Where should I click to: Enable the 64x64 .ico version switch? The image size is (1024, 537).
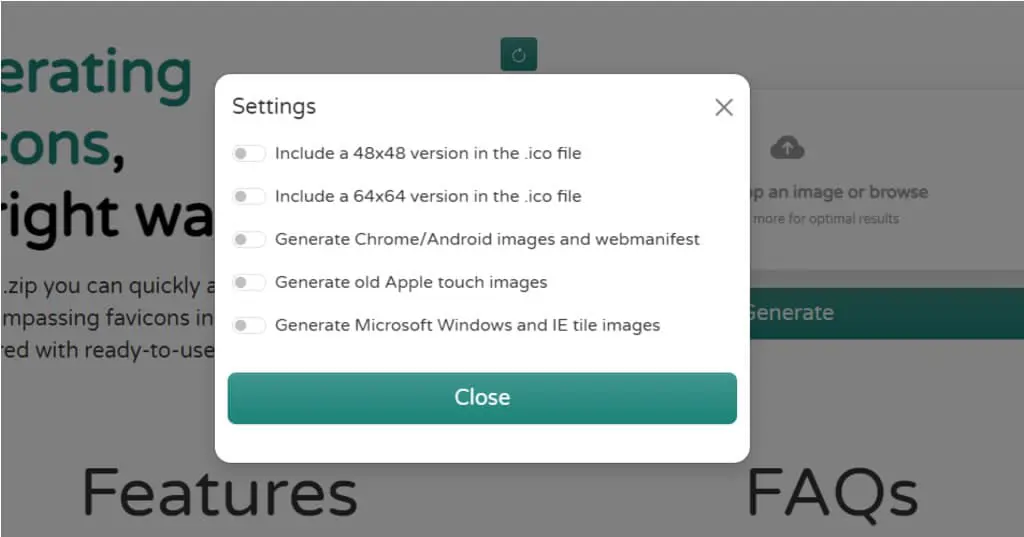pos(248,197)
